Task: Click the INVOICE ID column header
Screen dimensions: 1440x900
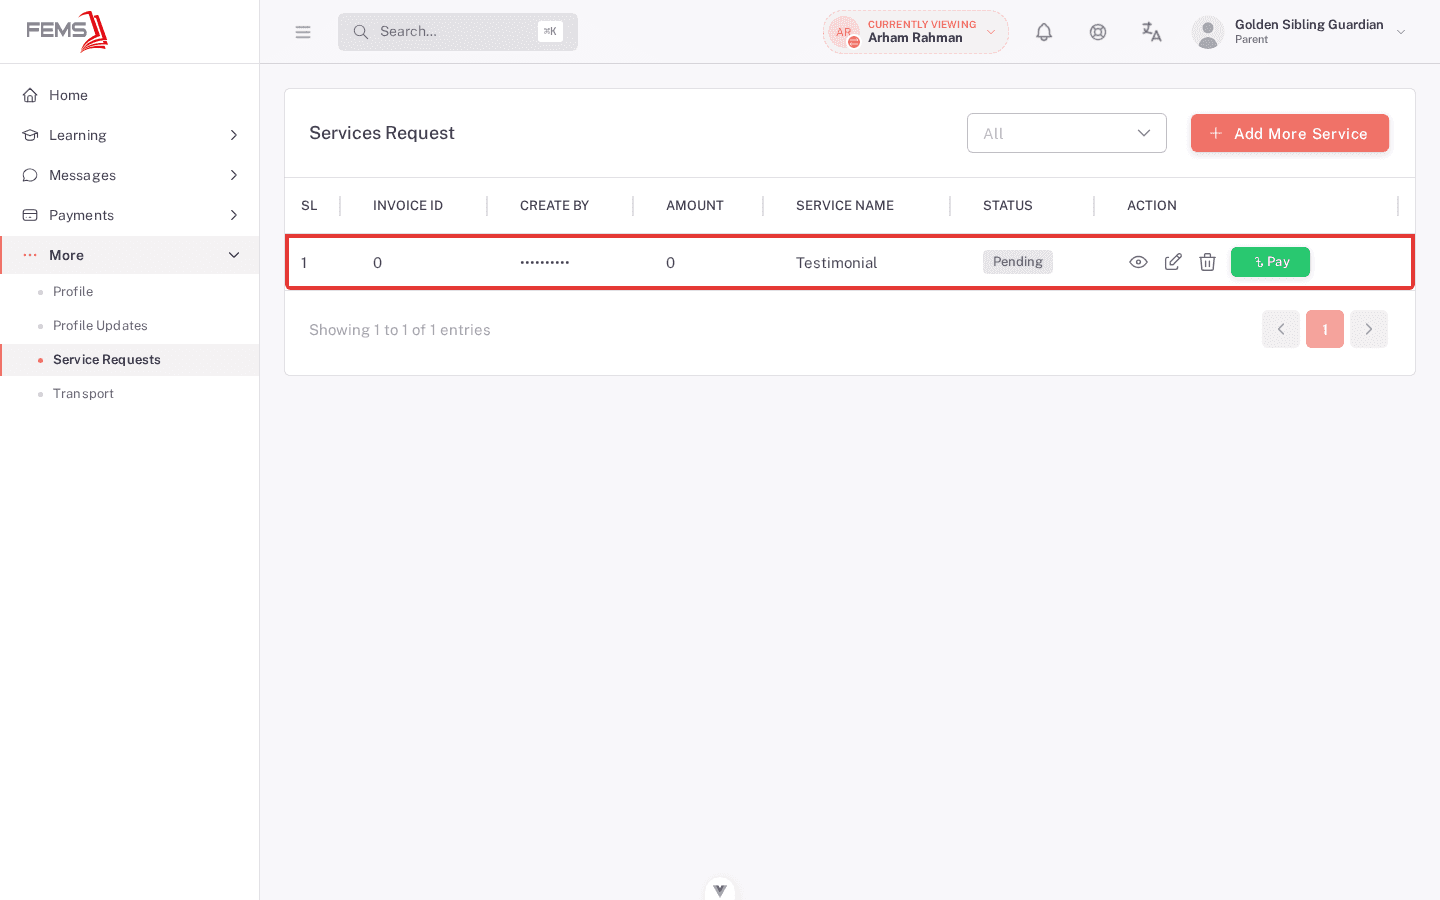Action: (x=408, y=206)
